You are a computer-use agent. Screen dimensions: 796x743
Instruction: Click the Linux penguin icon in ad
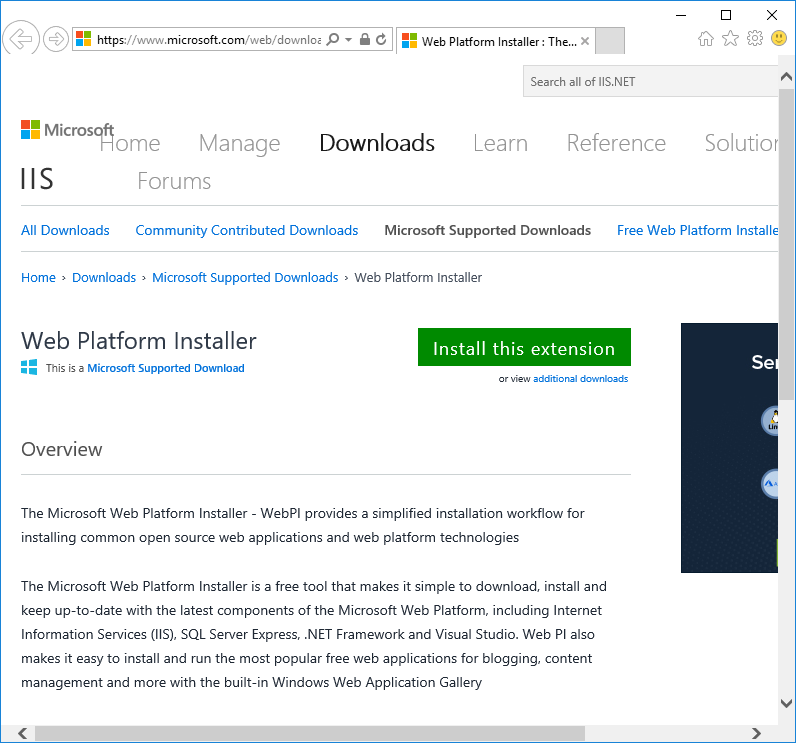(x=771, y=420)
